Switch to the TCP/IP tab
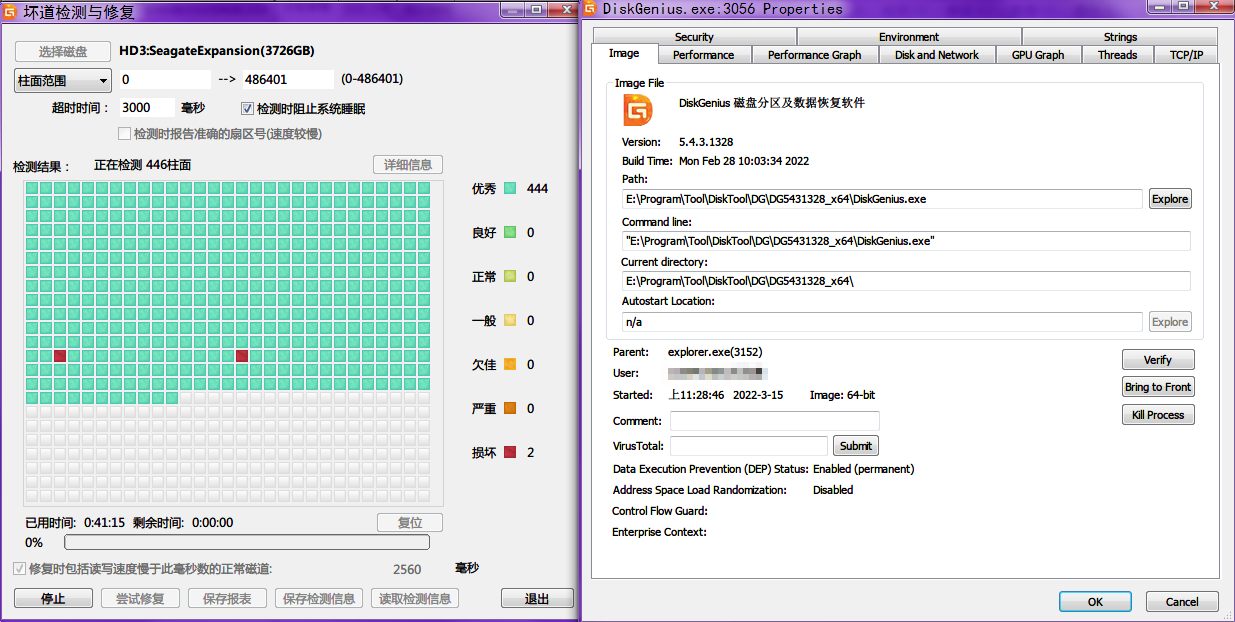The height and width of the screenshot is (622, 1235). [1186, 55]
